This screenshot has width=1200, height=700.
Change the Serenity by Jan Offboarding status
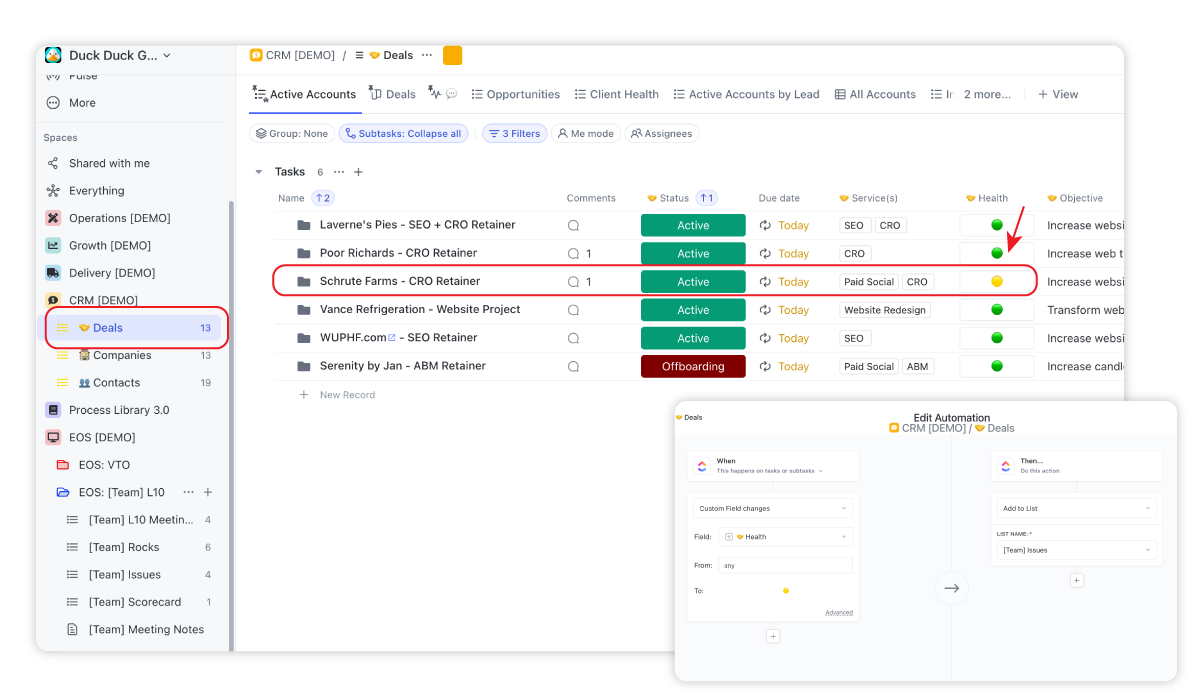(693, 366)
